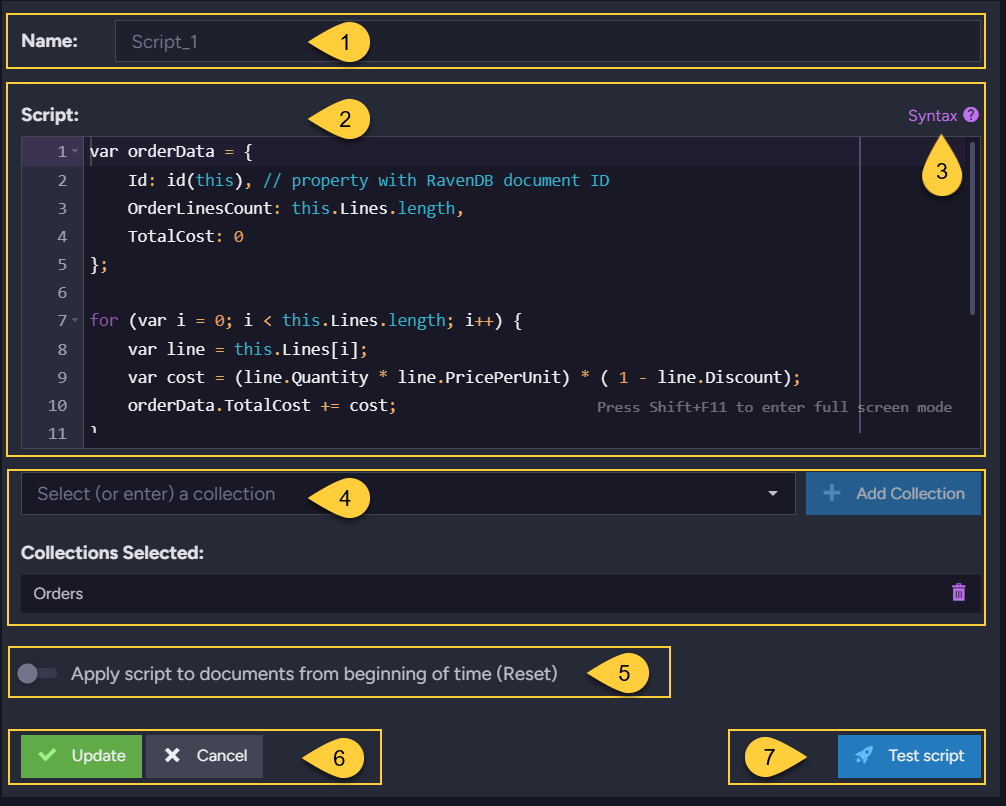Open the Syntax help link

(x=932, y=116)
